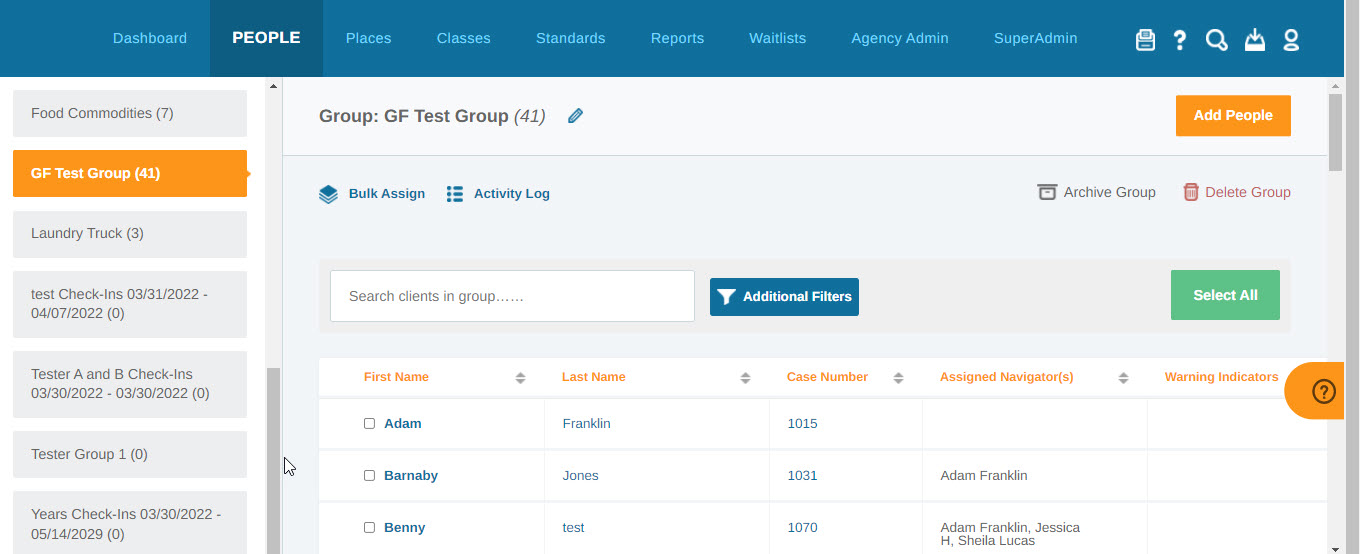Screen dimensions: 1360x554
Task: Open the Classes tab
Action: click(463, 38)
